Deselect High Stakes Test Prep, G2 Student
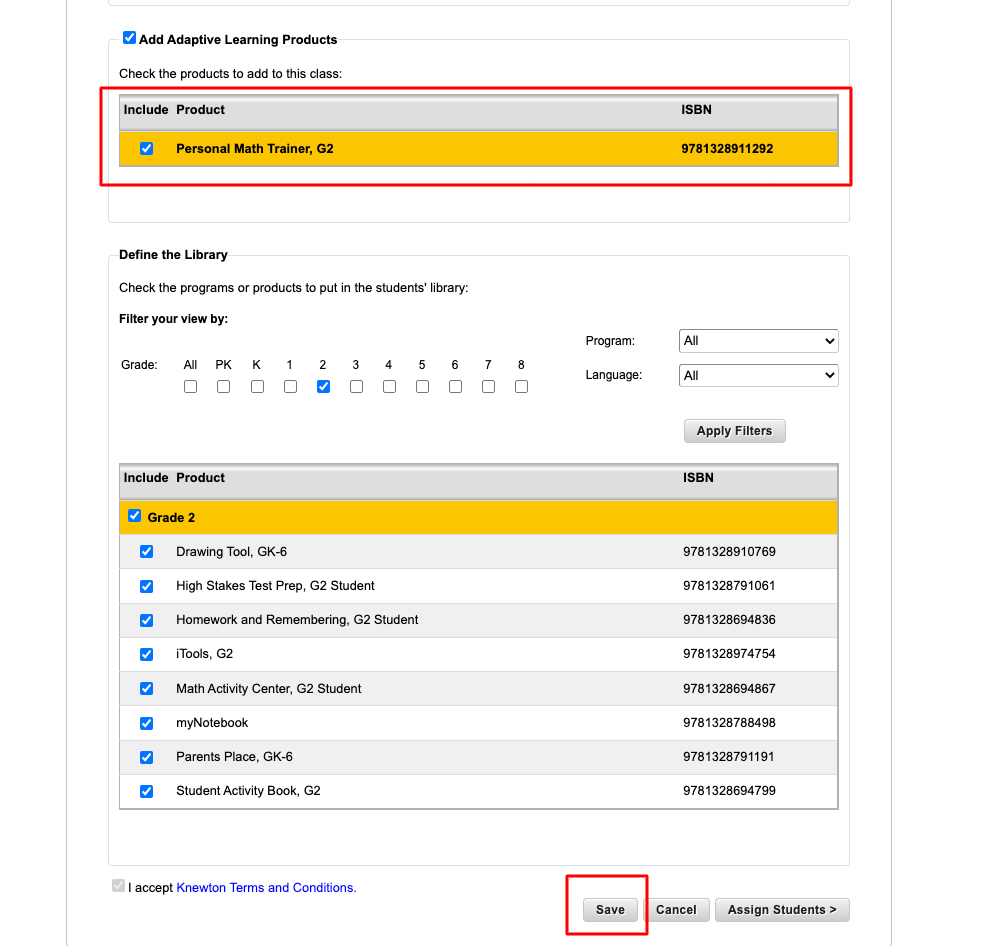 pos(146,586)
